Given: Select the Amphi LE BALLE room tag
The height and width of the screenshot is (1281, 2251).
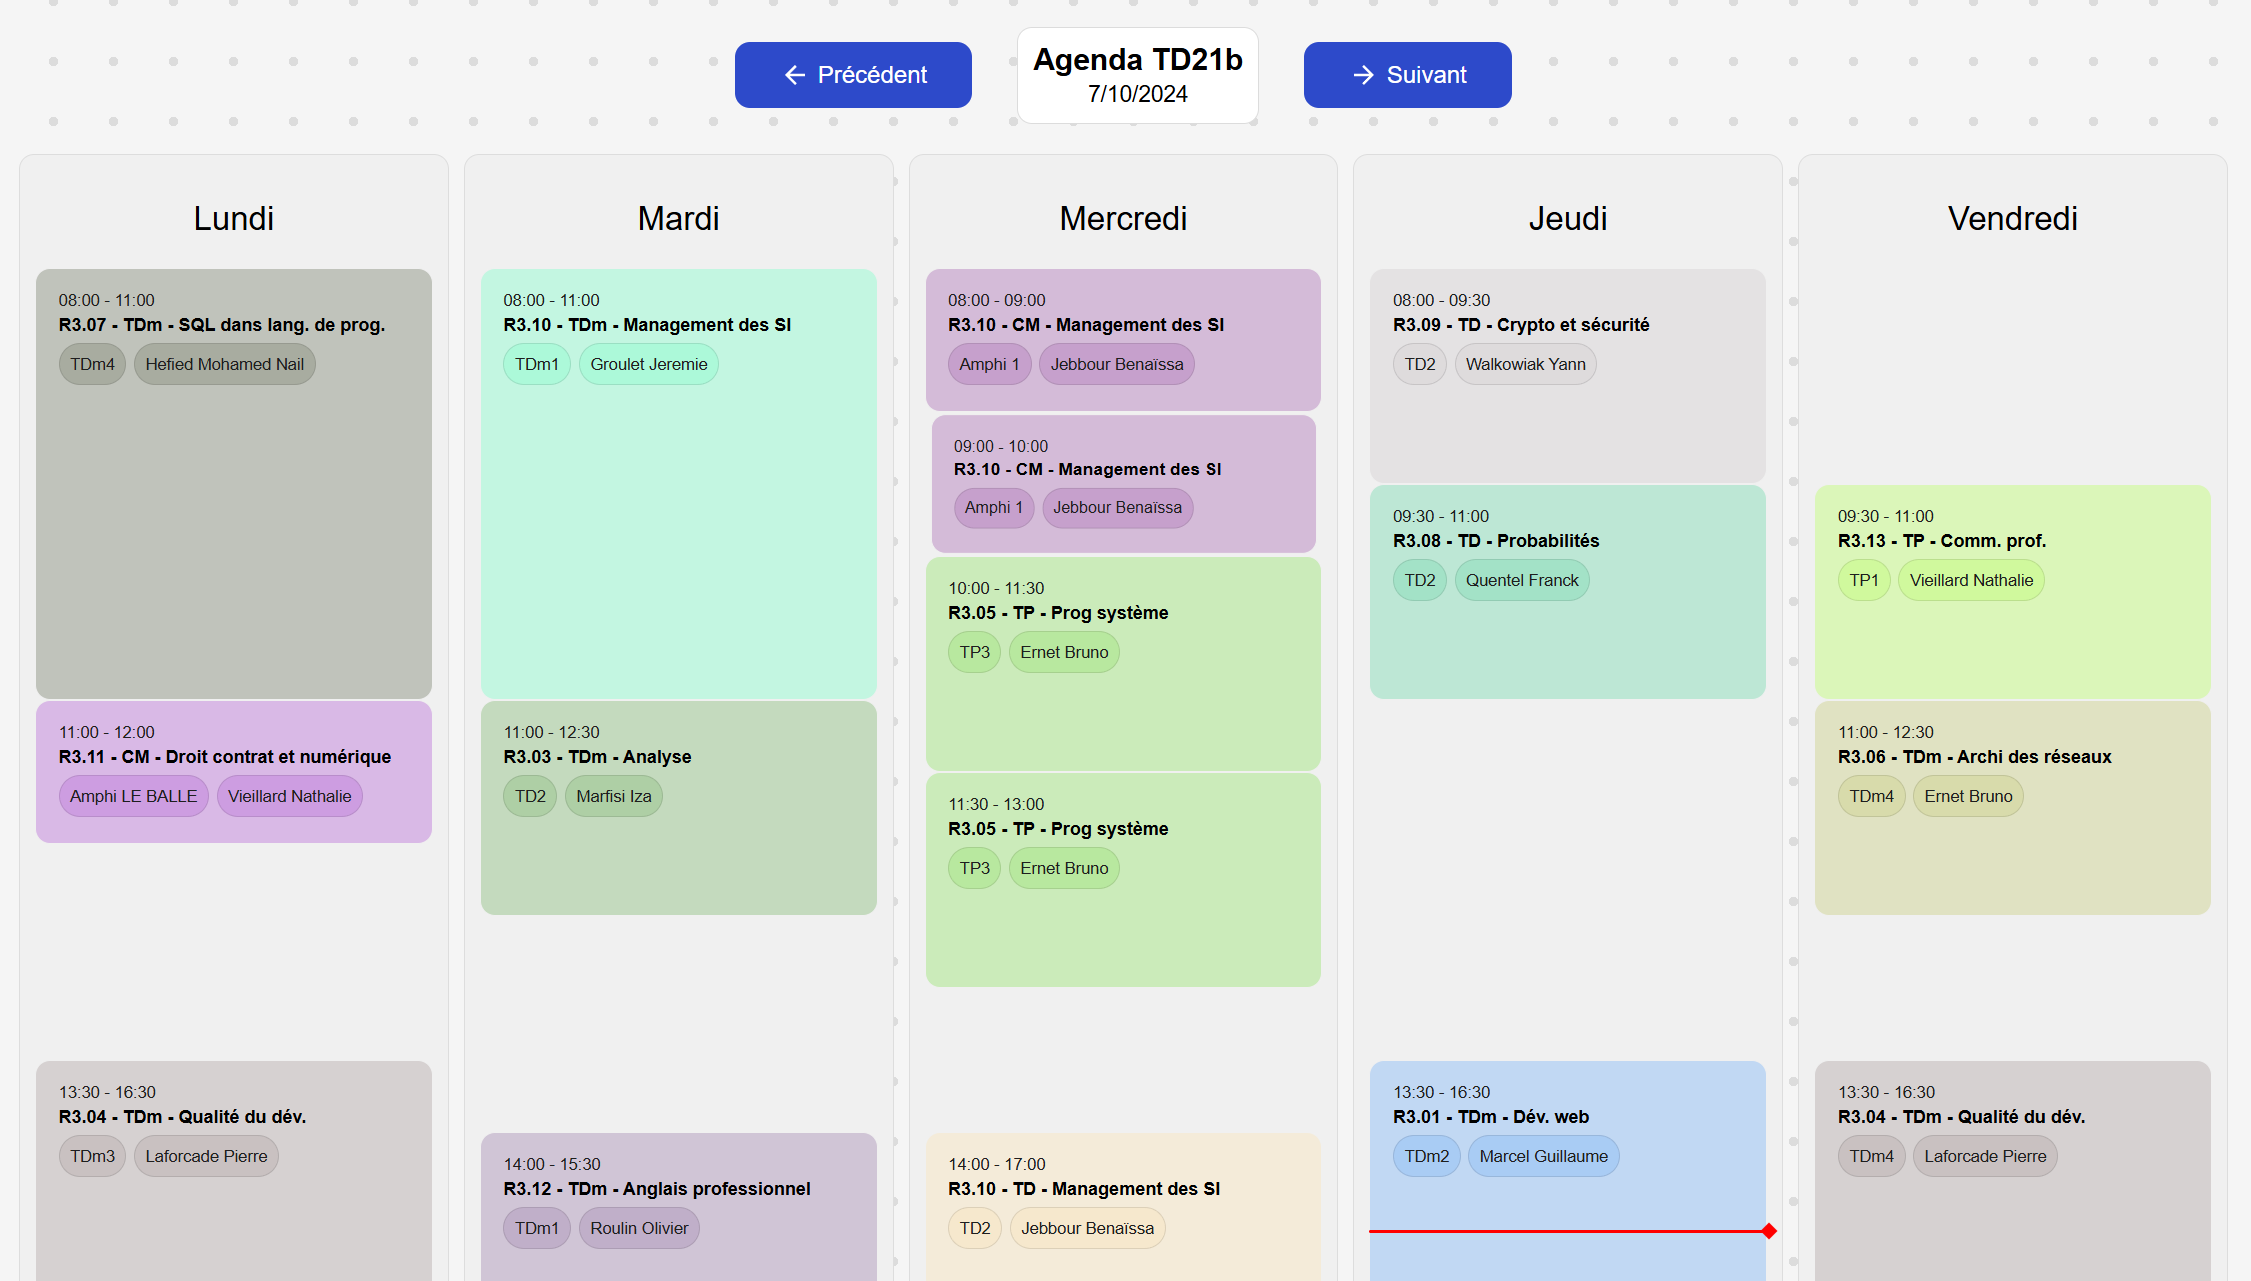Looking at the screenshot, I should [133, 797].
